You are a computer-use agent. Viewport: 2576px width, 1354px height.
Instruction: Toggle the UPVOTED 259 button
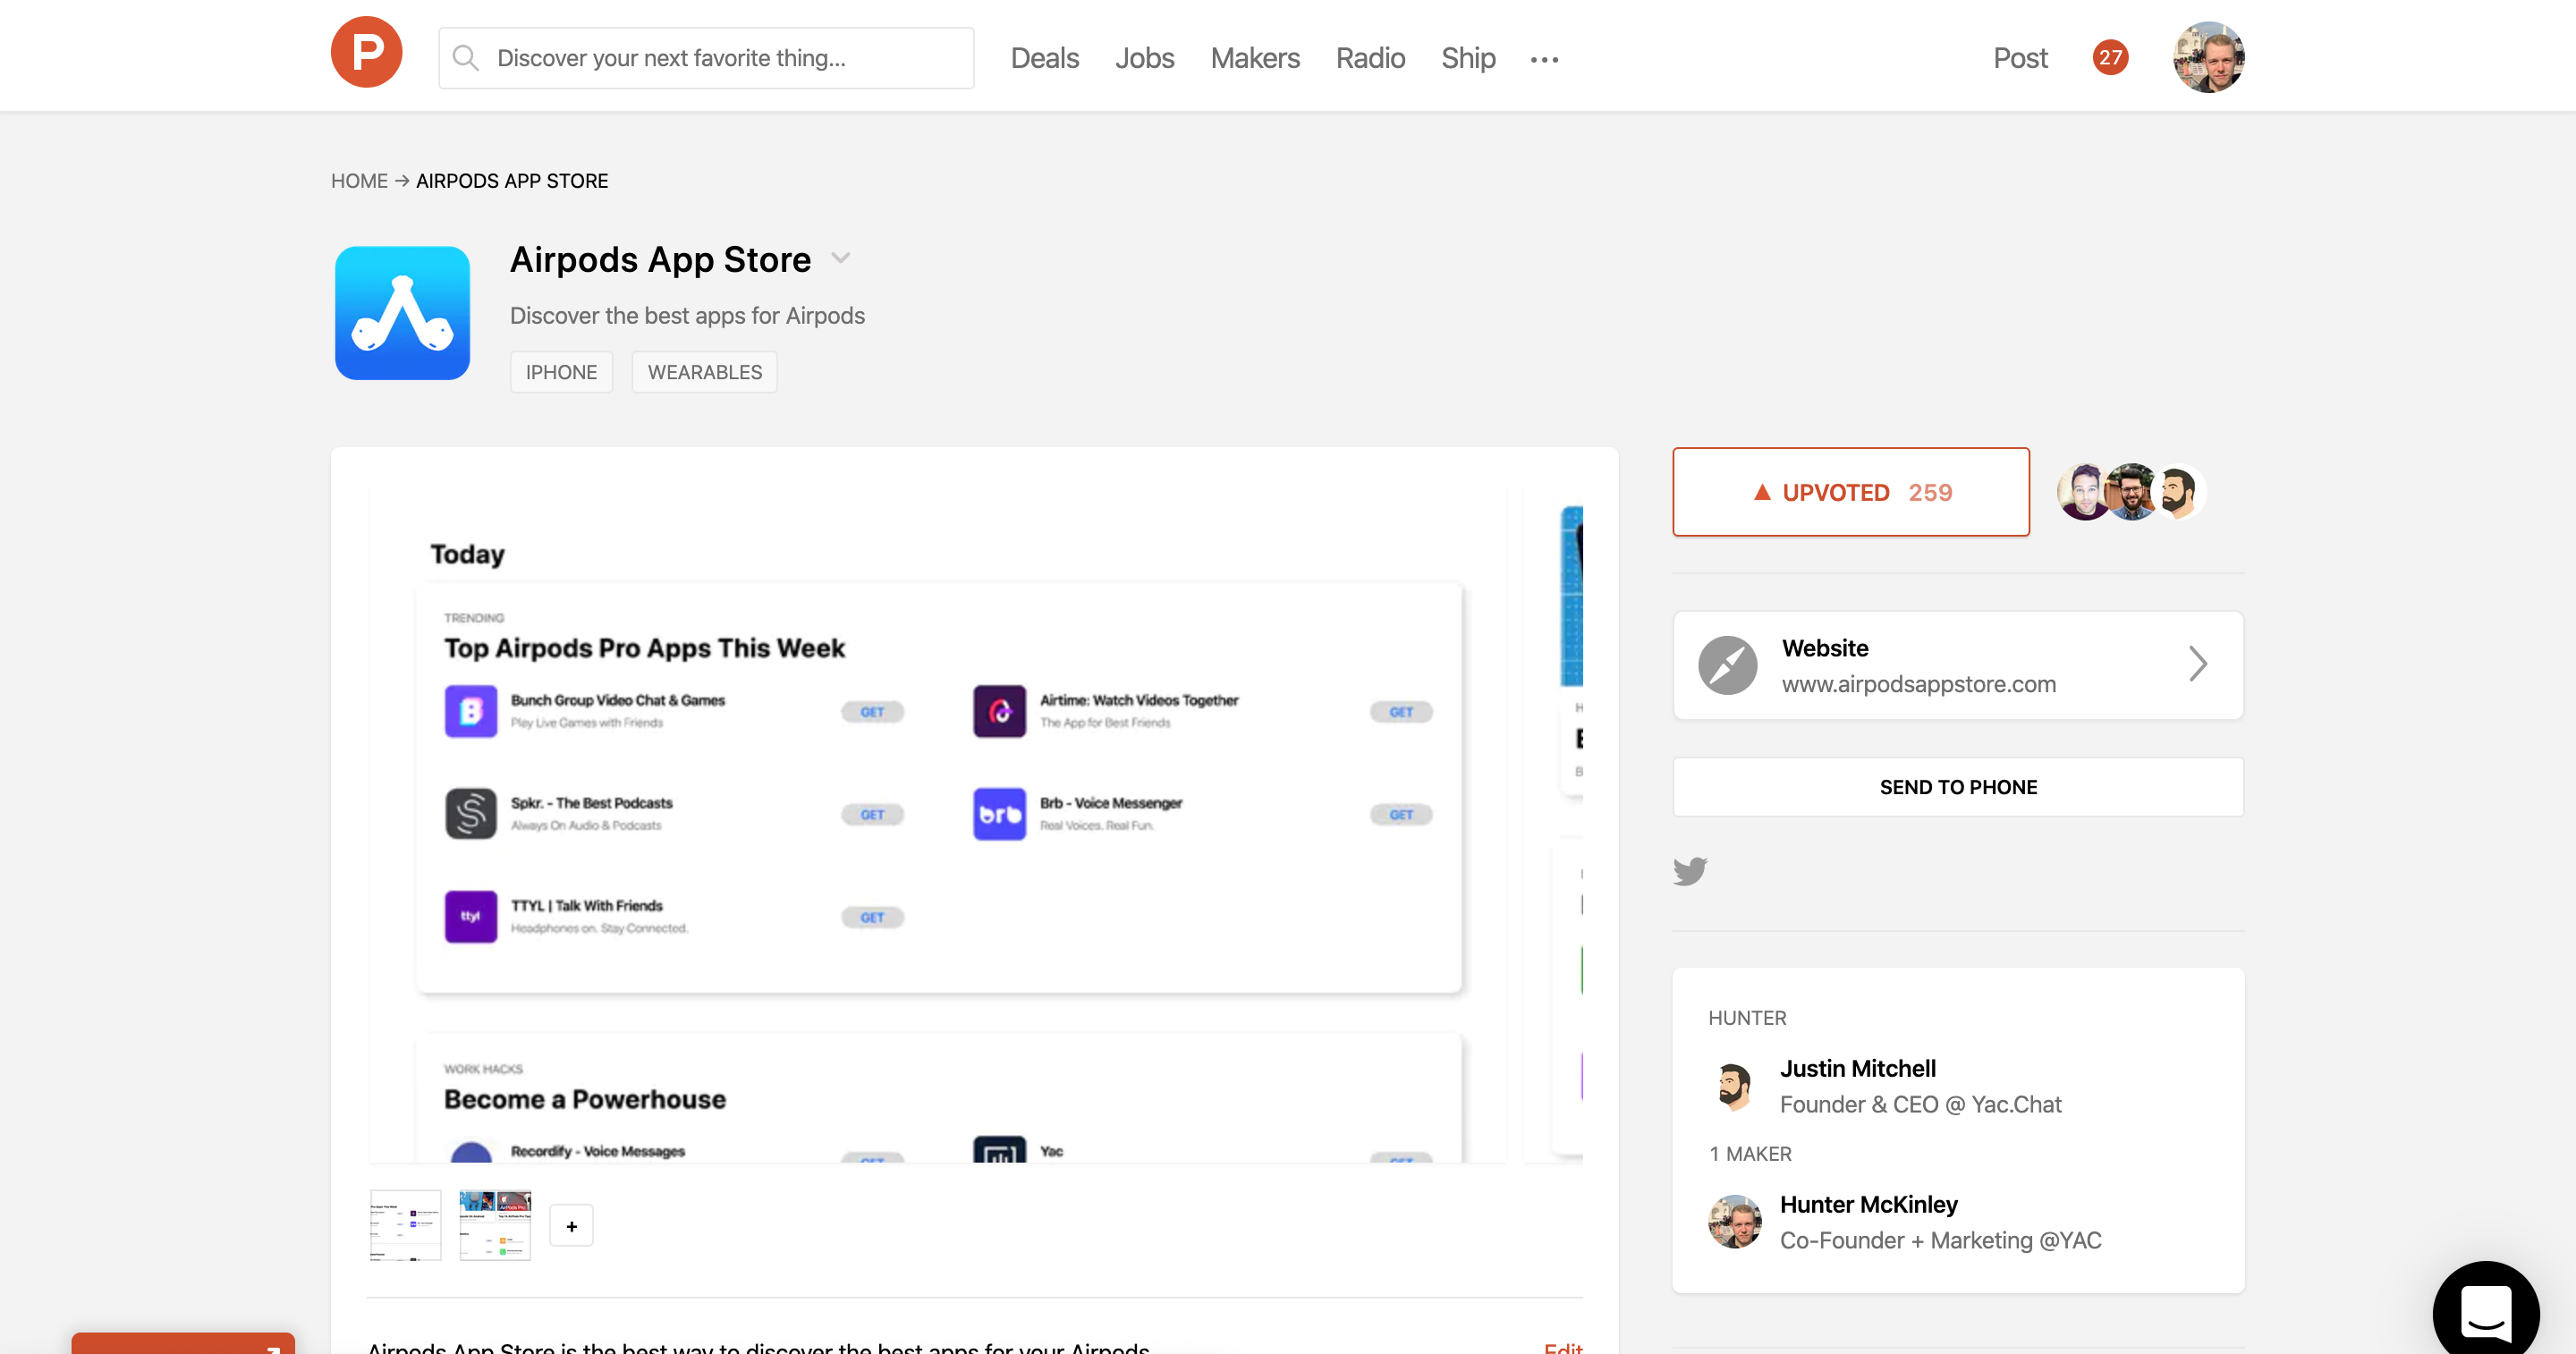coord(1850,492)
